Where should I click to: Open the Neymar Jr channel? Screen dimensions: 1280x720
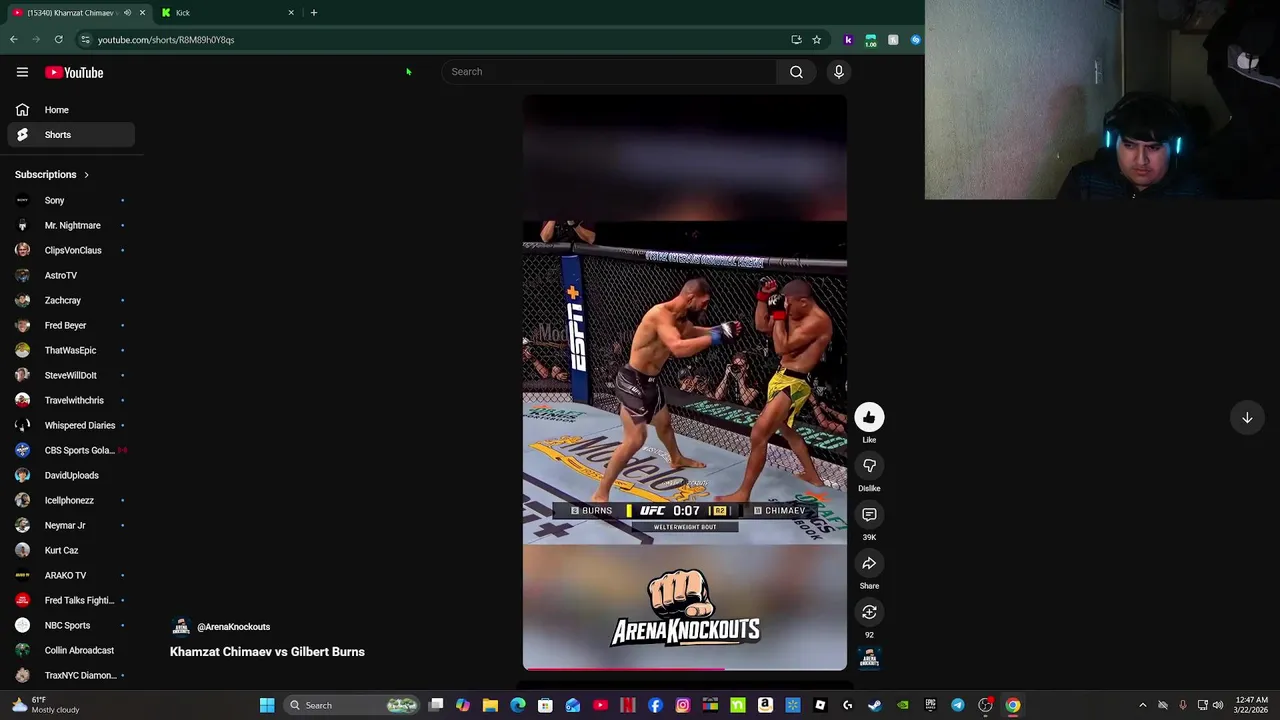coord(71,525)
